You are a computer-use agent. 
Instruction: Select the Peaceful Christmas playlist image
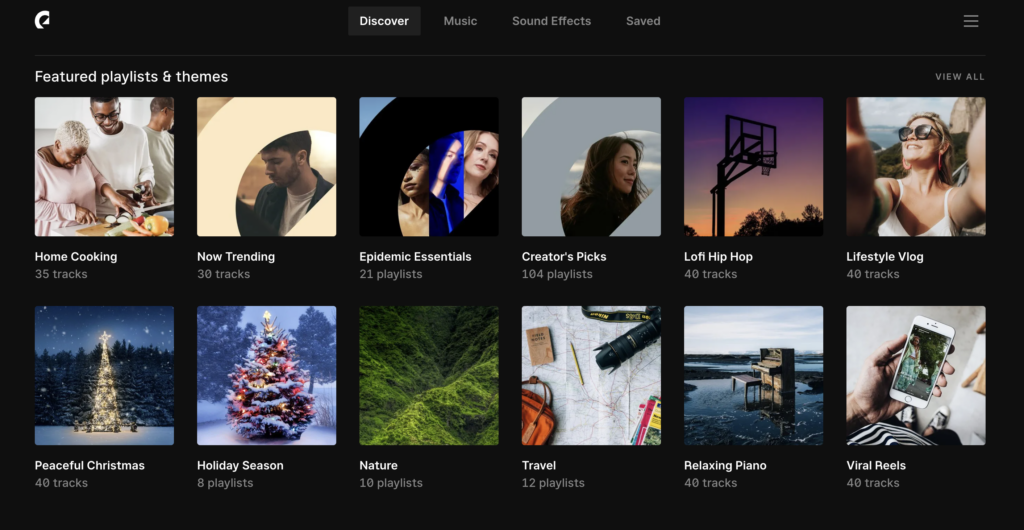(x=104, y=375)
